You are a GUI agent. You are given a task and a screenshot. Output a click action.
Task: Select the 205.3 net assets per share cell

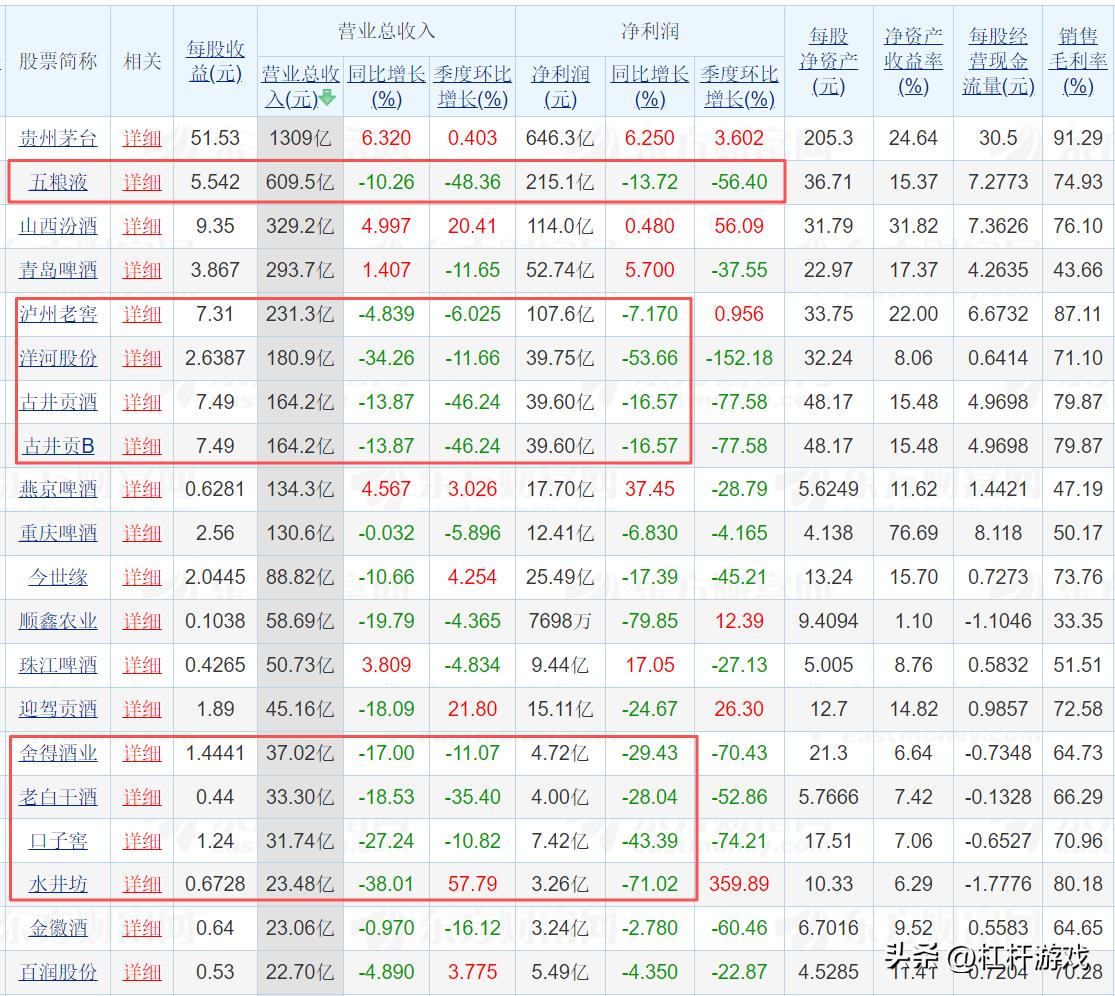pos(828,138)
